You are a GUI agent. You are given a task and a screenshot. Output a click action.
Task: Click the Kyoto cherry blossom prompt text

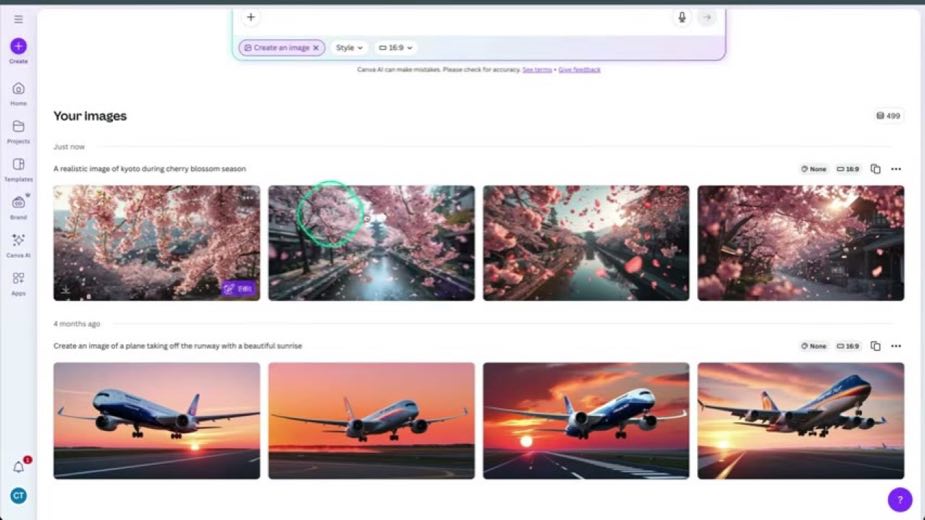[150, 169]
